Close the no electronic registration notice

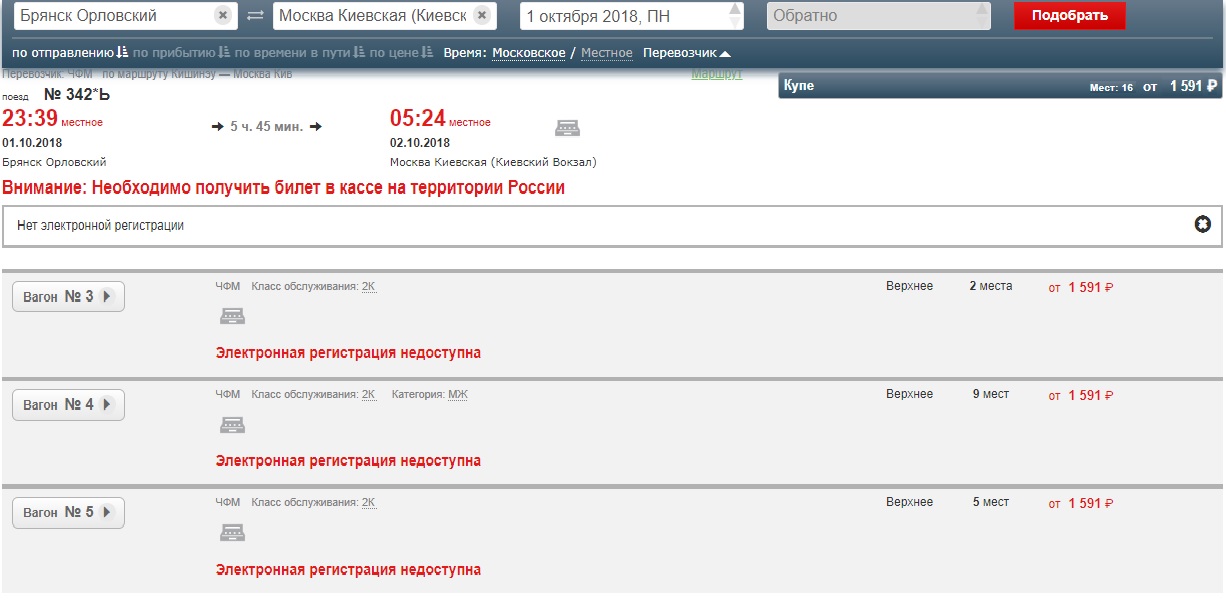[x=1203, y=225]
